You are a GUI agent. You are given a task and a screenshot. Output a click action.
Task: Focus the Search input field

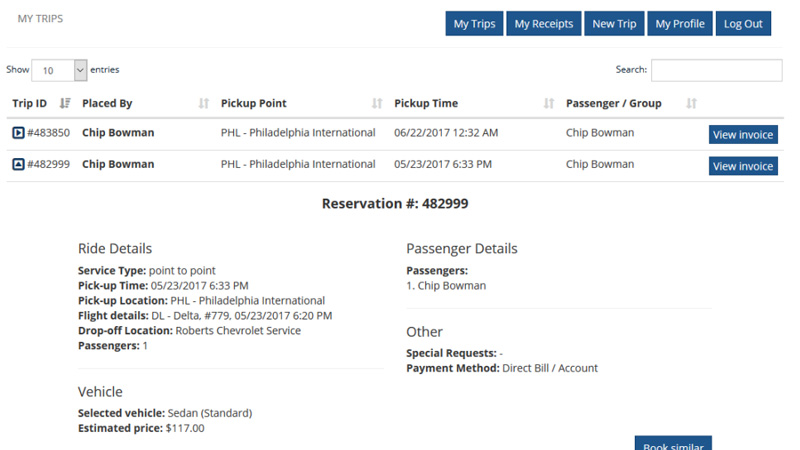point(716,70)
